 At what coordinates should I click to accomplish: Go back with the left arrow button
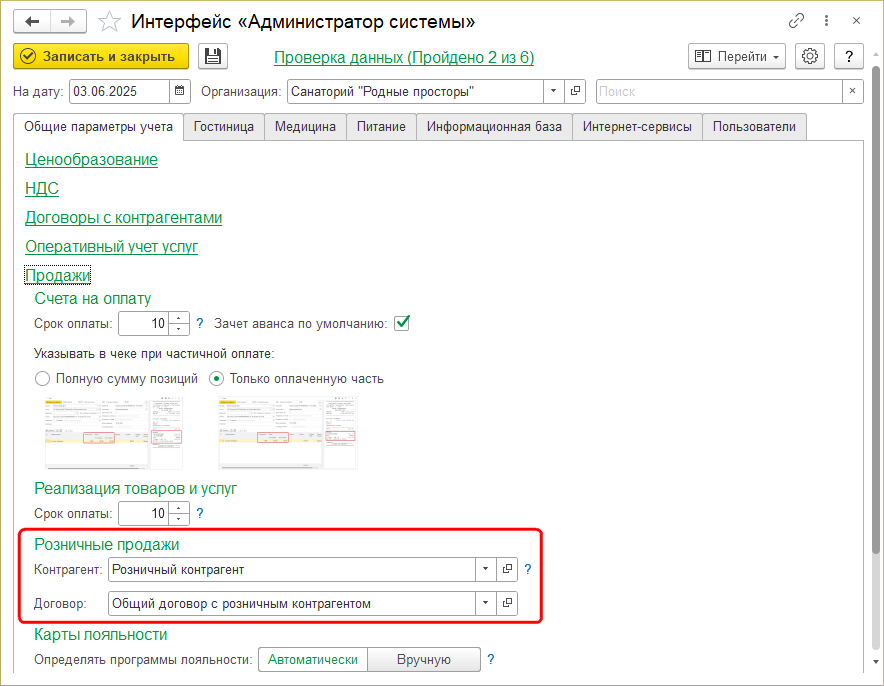(32, 22)
